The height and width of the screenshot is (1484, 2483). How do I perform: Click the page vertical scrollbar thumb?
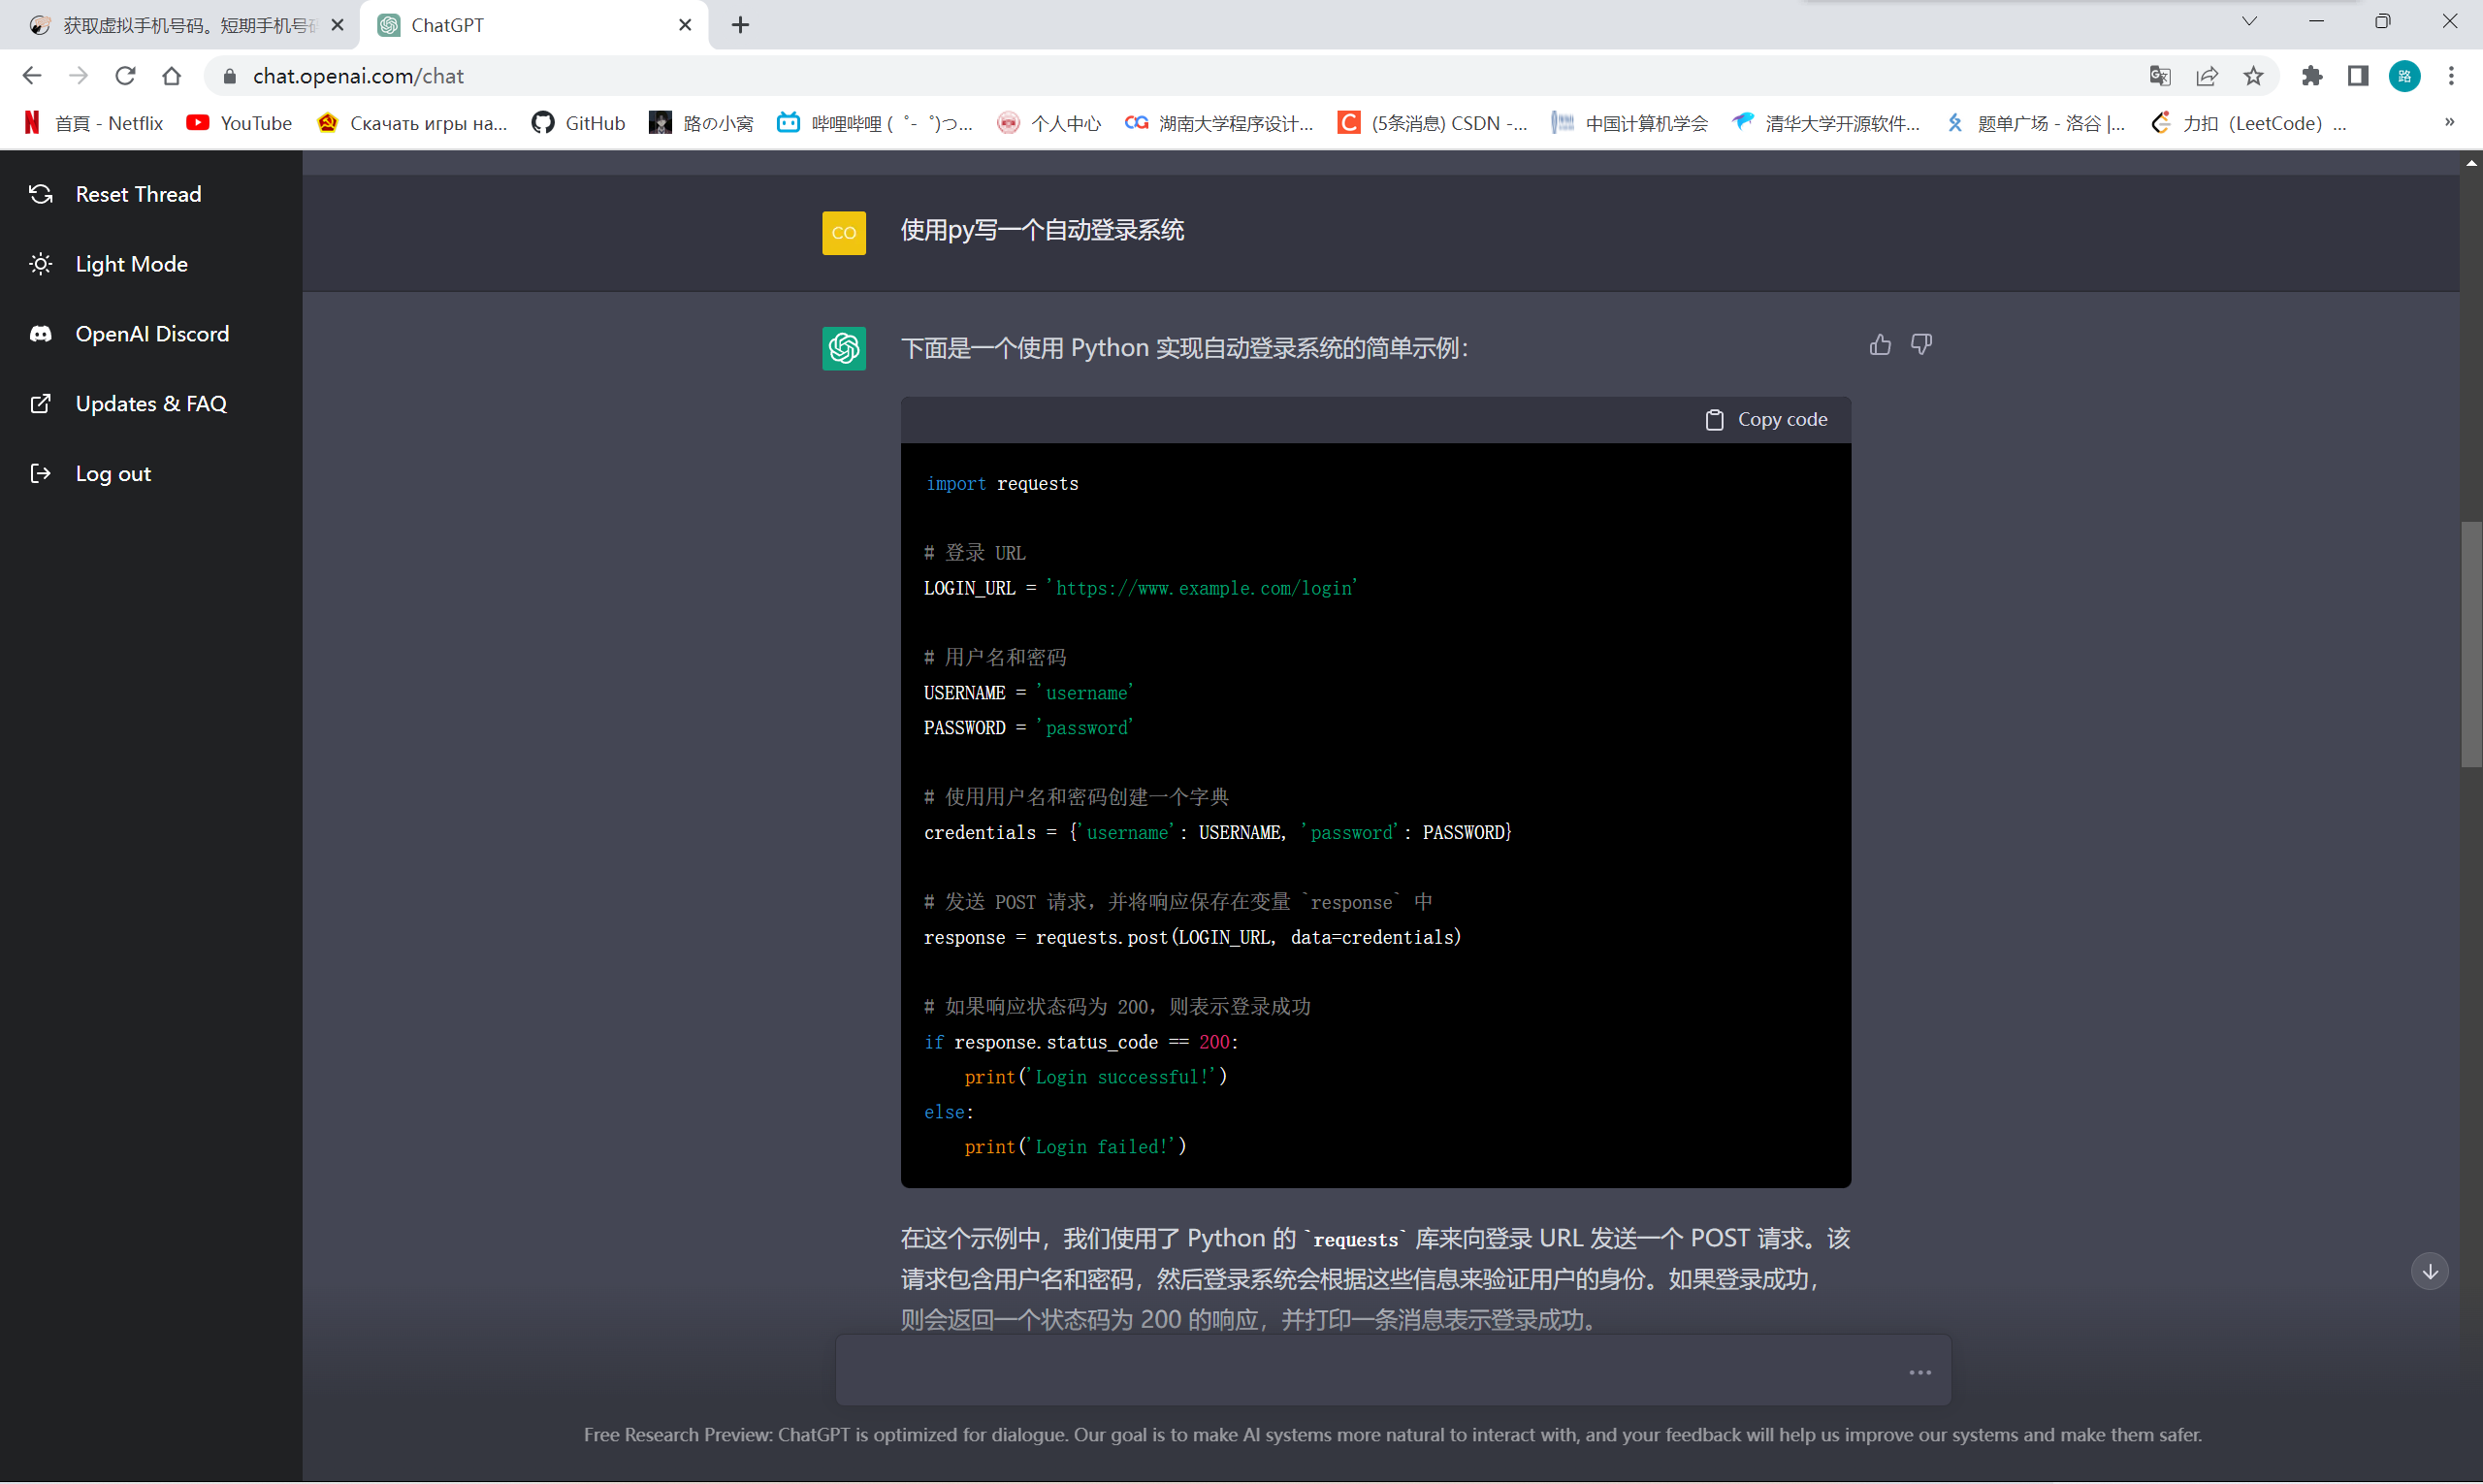click(x=2471, y=645)
